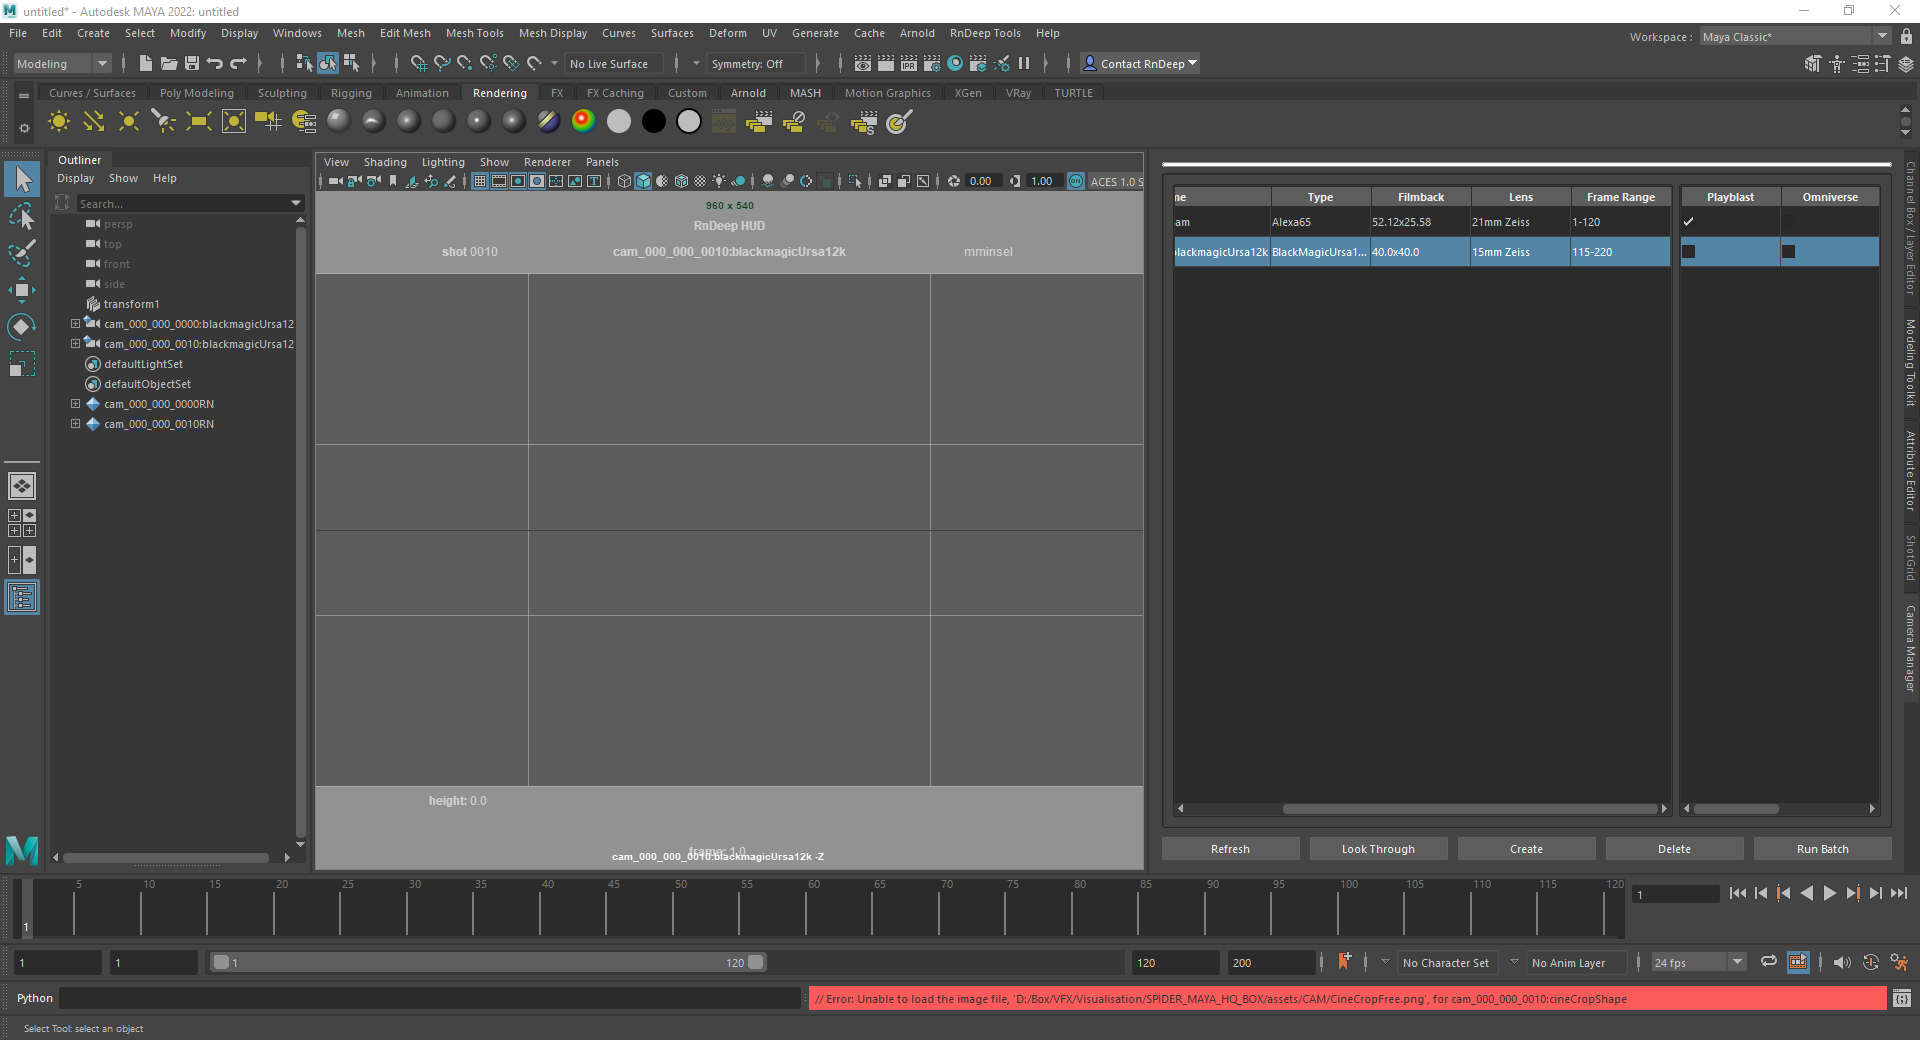This screenshot has width=1920, height=1040.
Task: Toggle the Auto keyframe icon
Action: point(1870,963)
